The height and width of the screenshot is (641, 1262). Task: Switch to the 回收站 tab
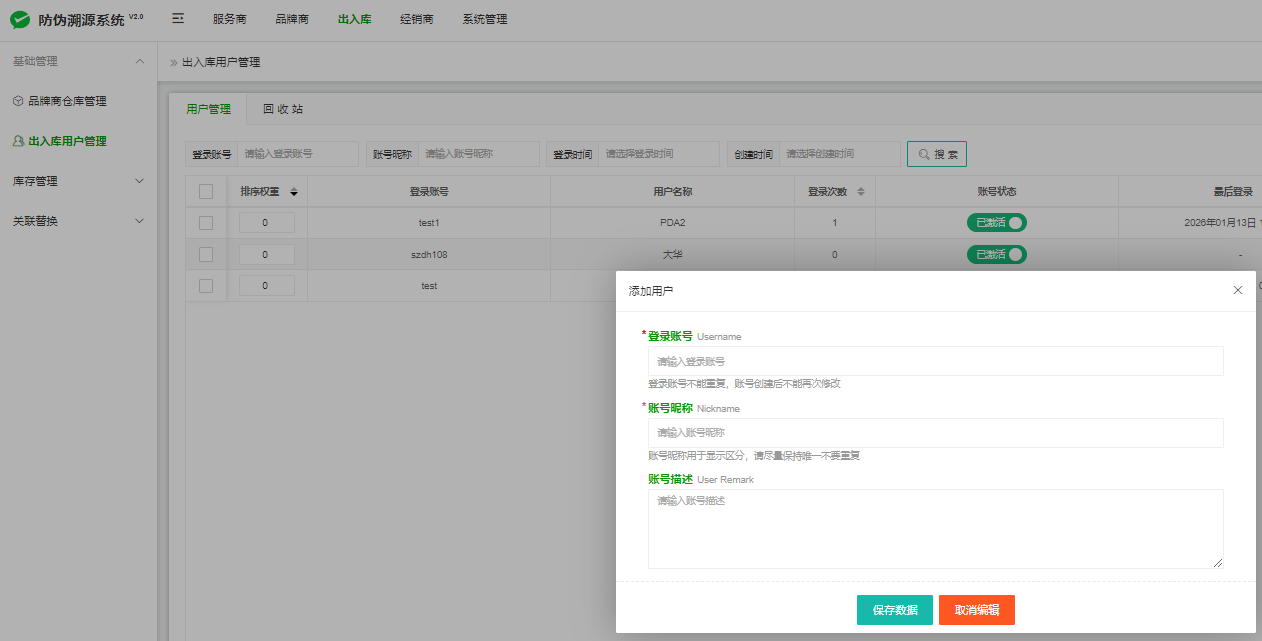point(283,109)
